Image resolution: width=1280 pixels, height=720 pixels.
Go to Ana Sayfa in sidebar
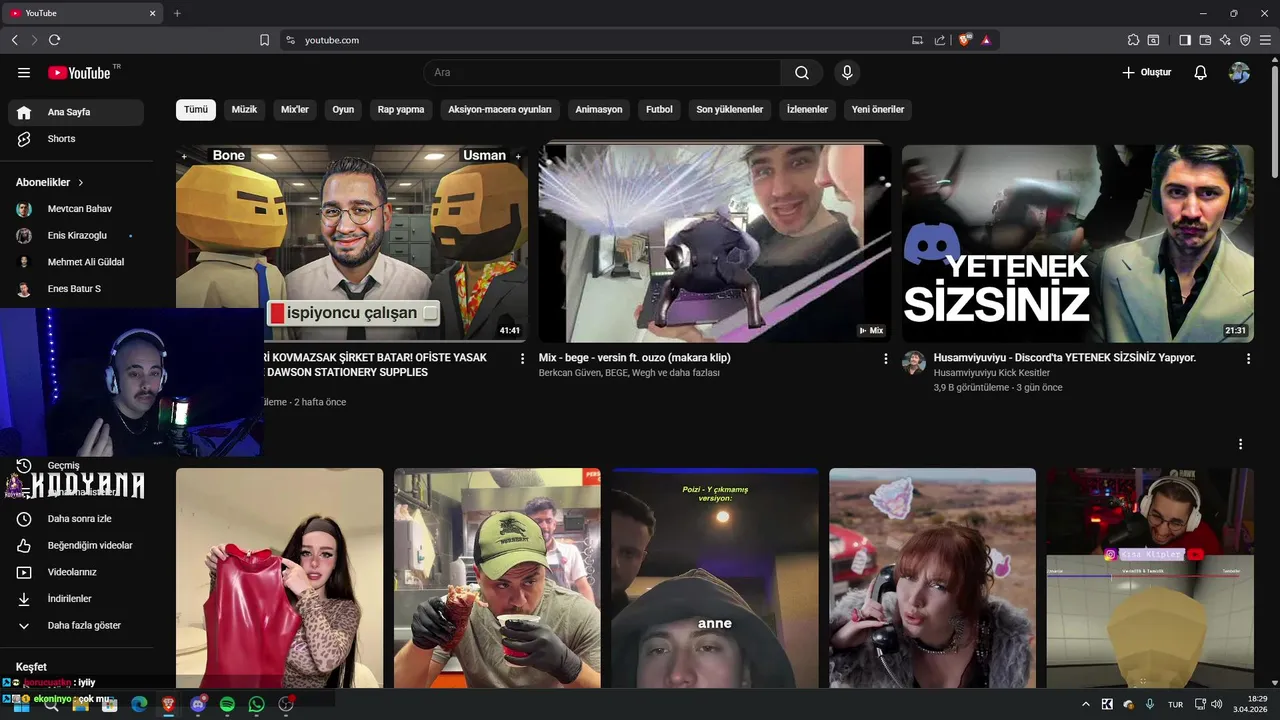point(76,112)
